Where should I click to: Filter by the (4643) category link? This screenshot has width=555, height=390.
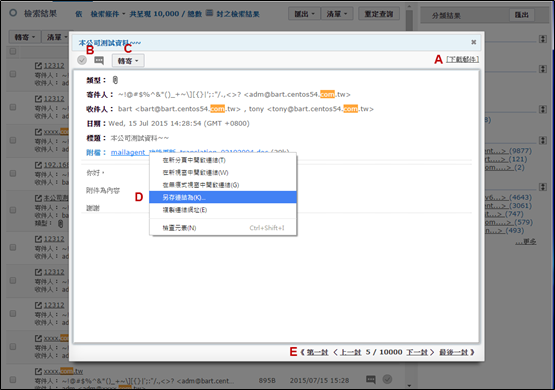[508, 197]
